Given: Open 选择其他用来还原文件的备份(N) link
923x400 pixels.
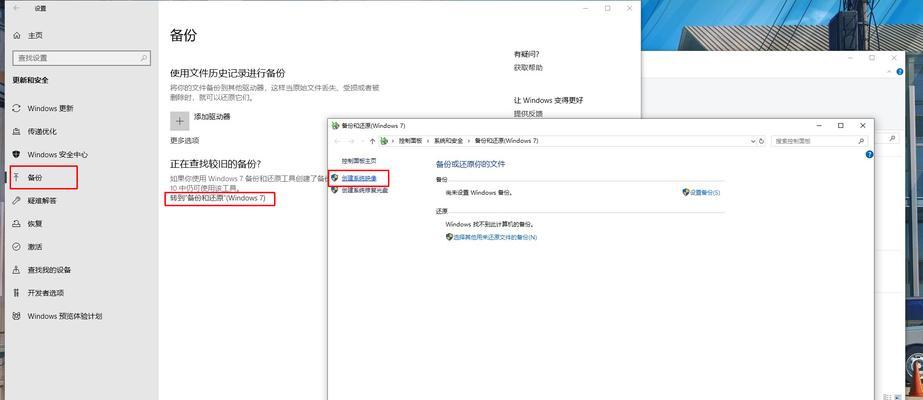Looking at the screenshot, I should point(492,237).
